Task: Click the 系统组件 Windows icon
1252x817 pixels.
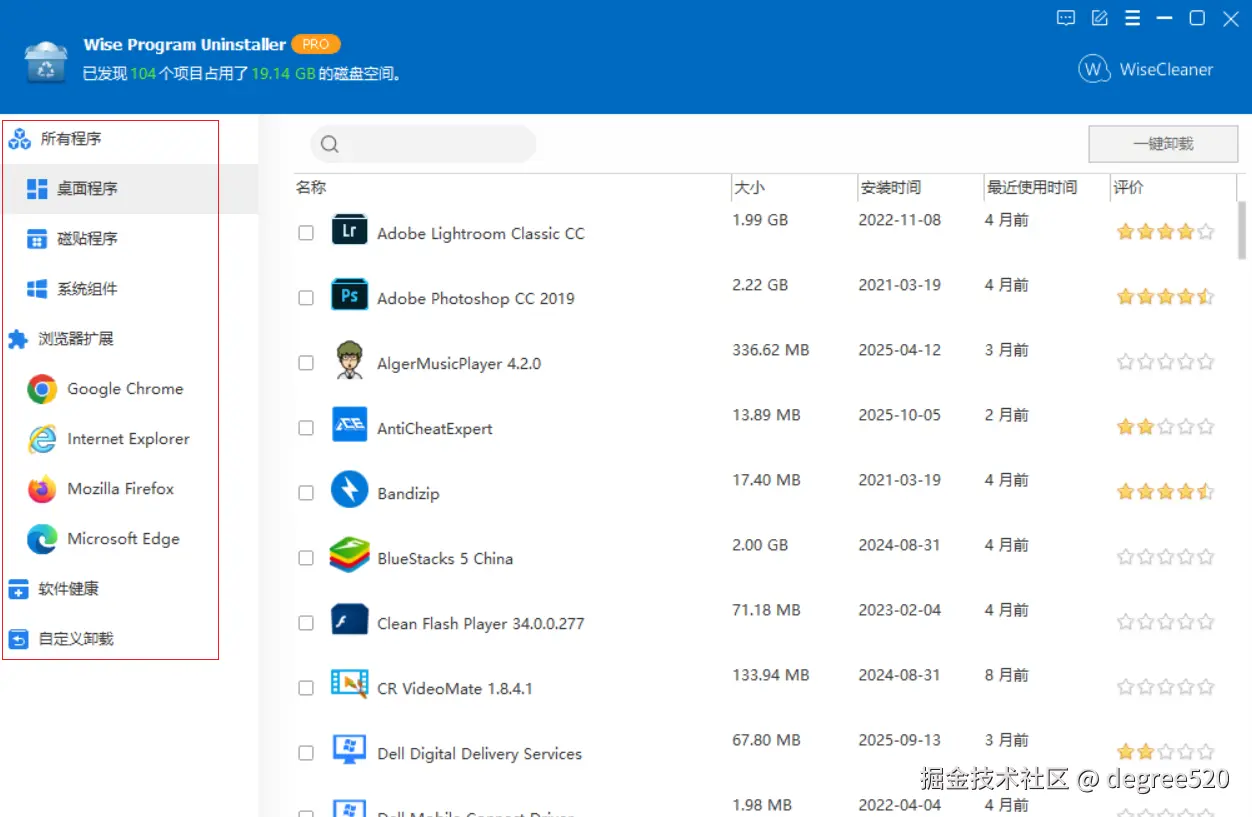Action: pos(37,289)
